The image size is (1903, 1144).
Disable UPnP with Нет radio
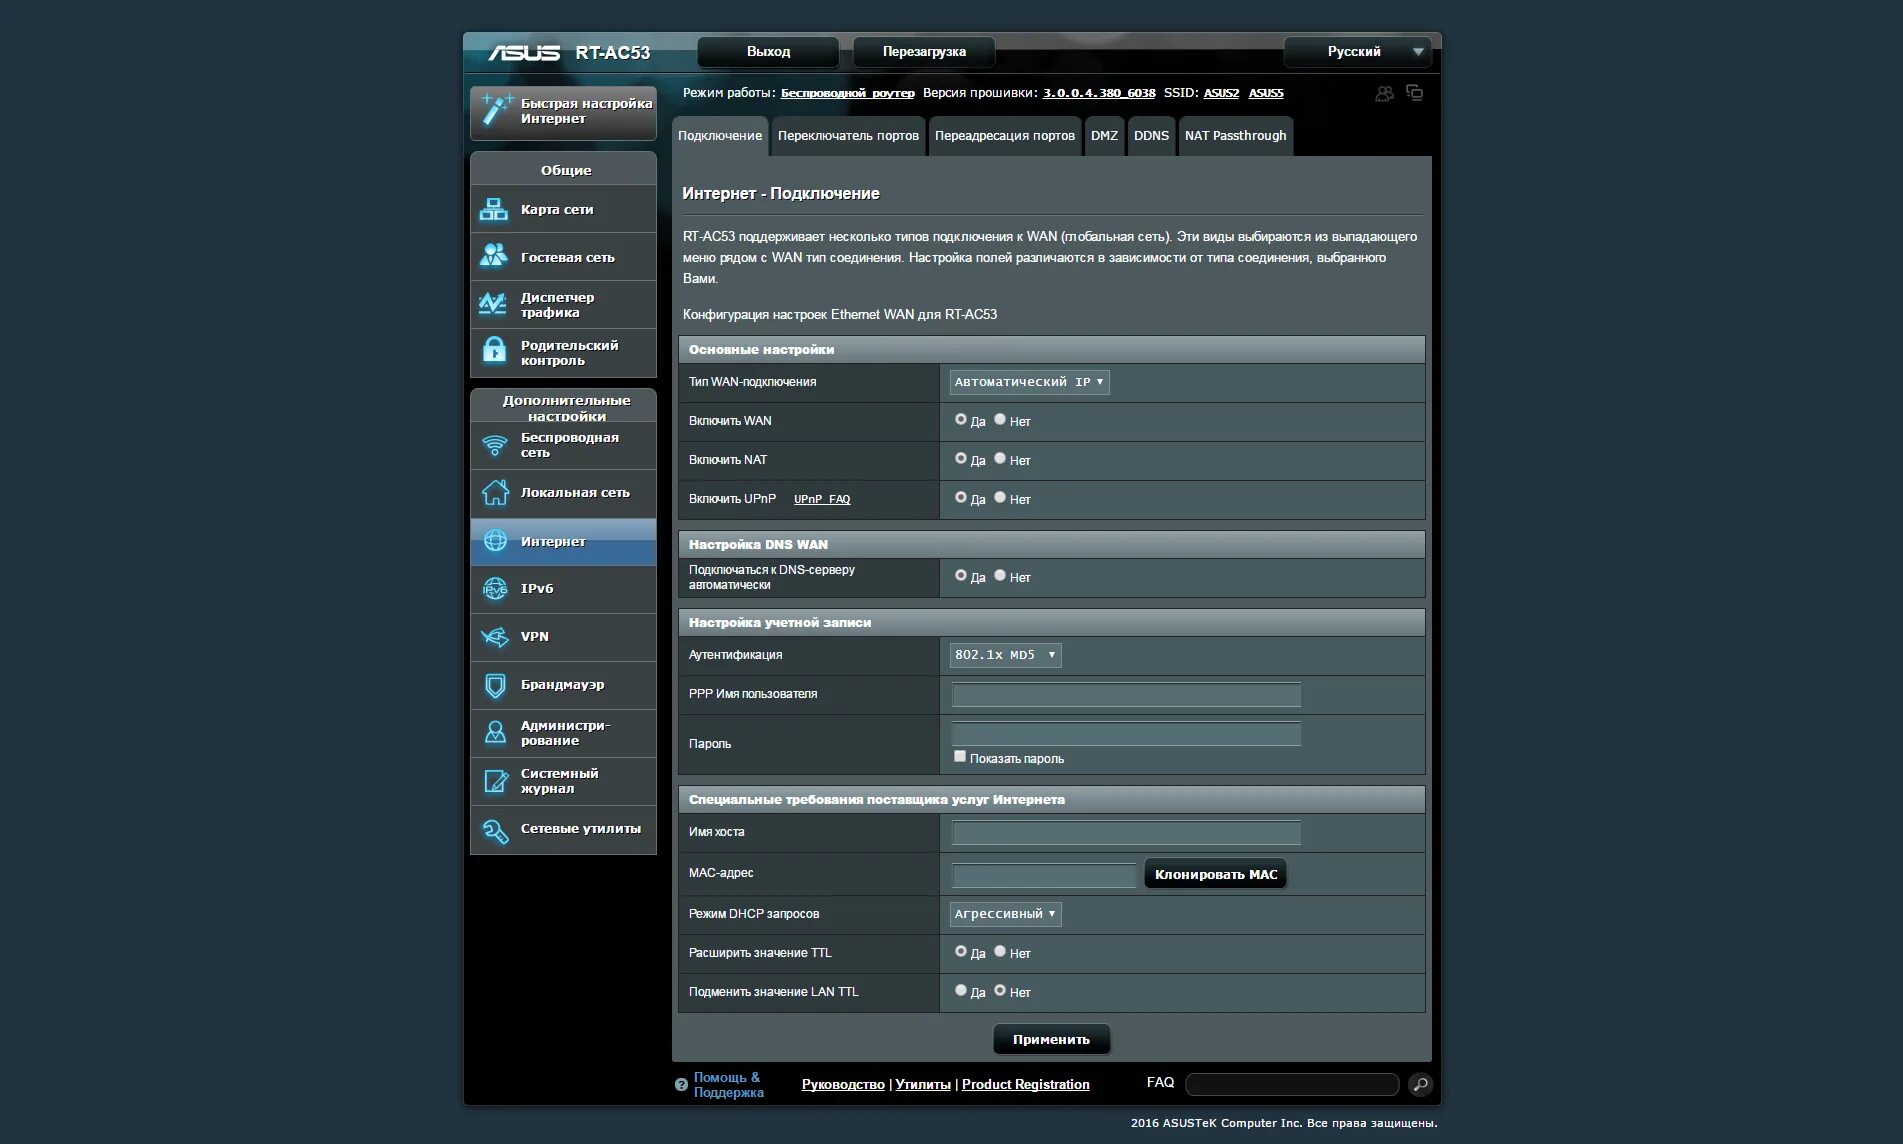coord(1000,498)
